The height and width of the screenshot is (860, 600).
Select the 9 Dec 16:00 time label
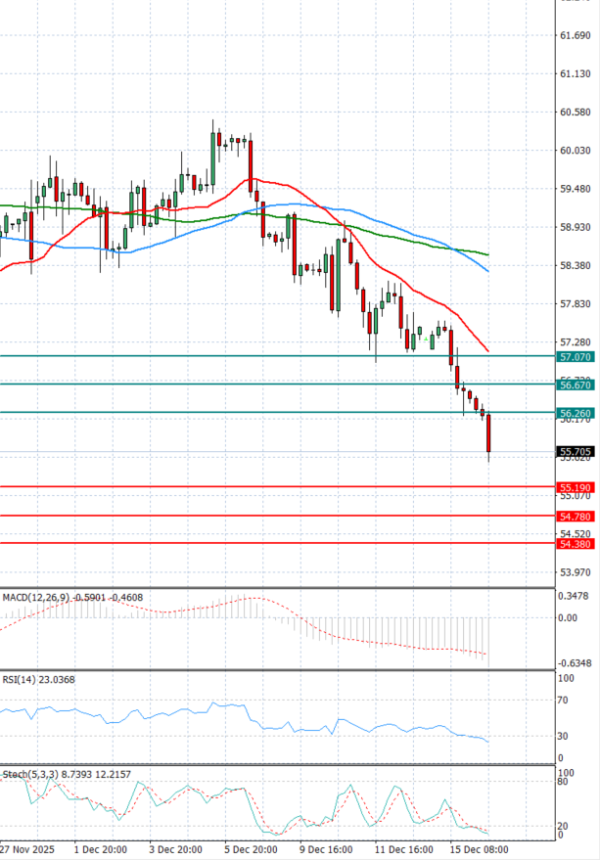click(x=325, y=848)
